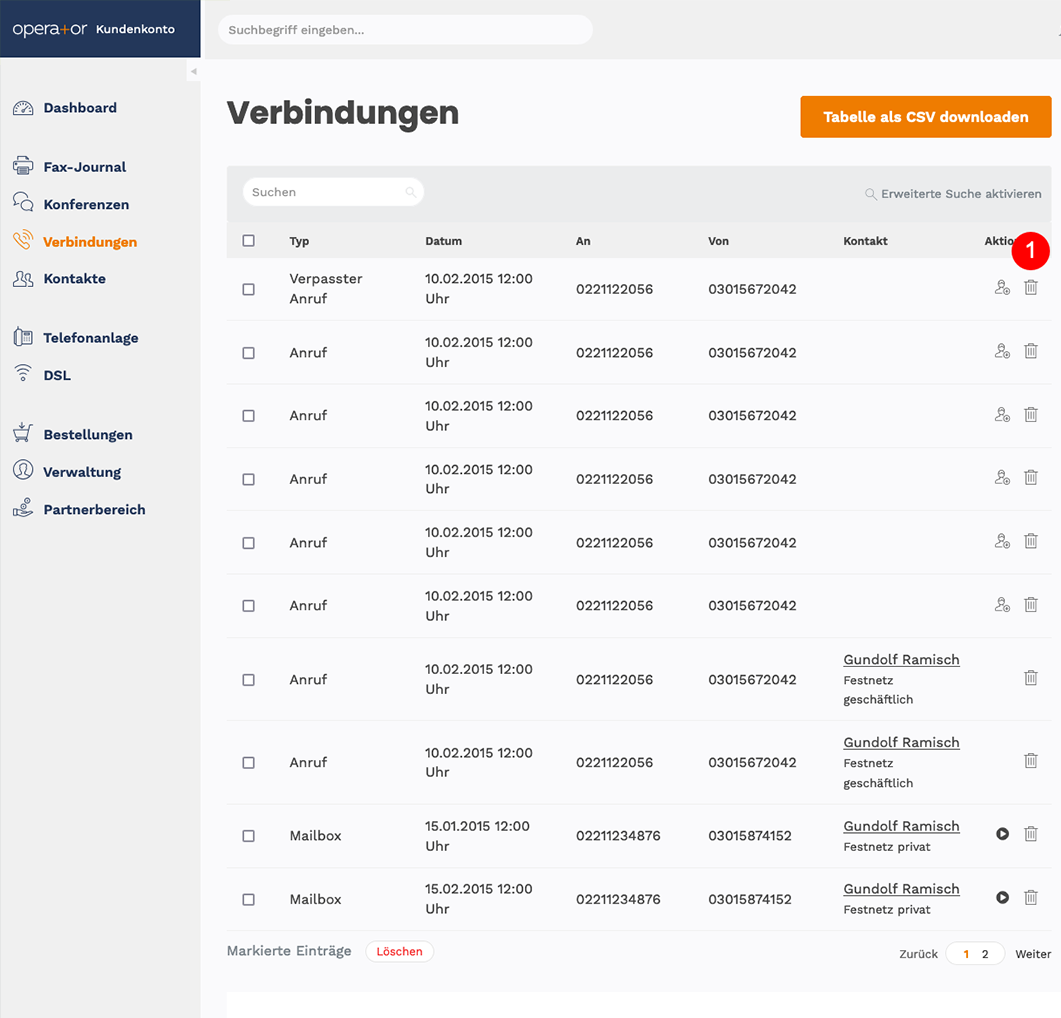Image resolution: width=1061 pixels, height=1018 pixels.
Task: Trash icon for Mailbox 15.01.2015 row
Action: click(x=1031, y=834)
